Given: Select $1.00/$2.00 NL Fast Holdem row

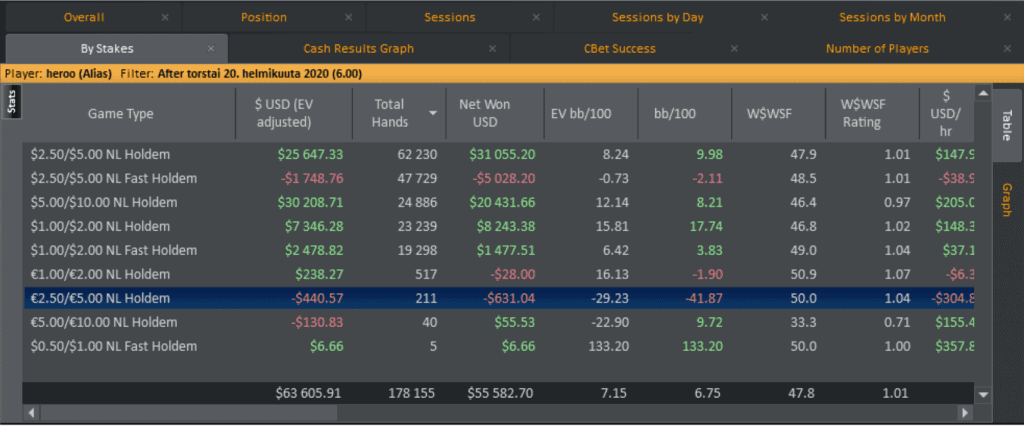Looking at the screenshot, I should [x=498, y=250].
